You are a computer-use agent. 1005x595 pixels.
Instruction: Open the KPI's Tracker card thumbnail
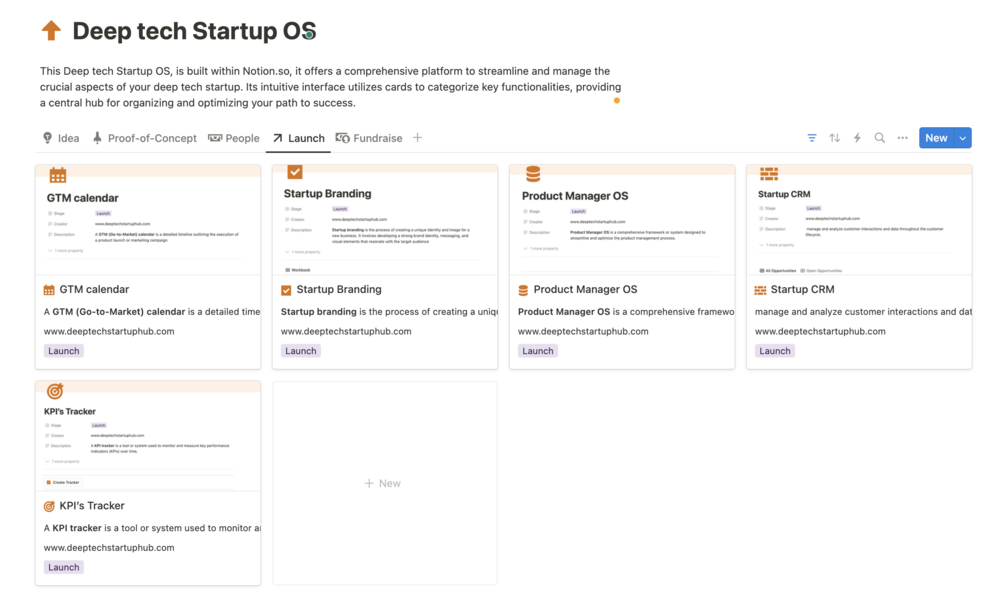(x=148, y=435)
